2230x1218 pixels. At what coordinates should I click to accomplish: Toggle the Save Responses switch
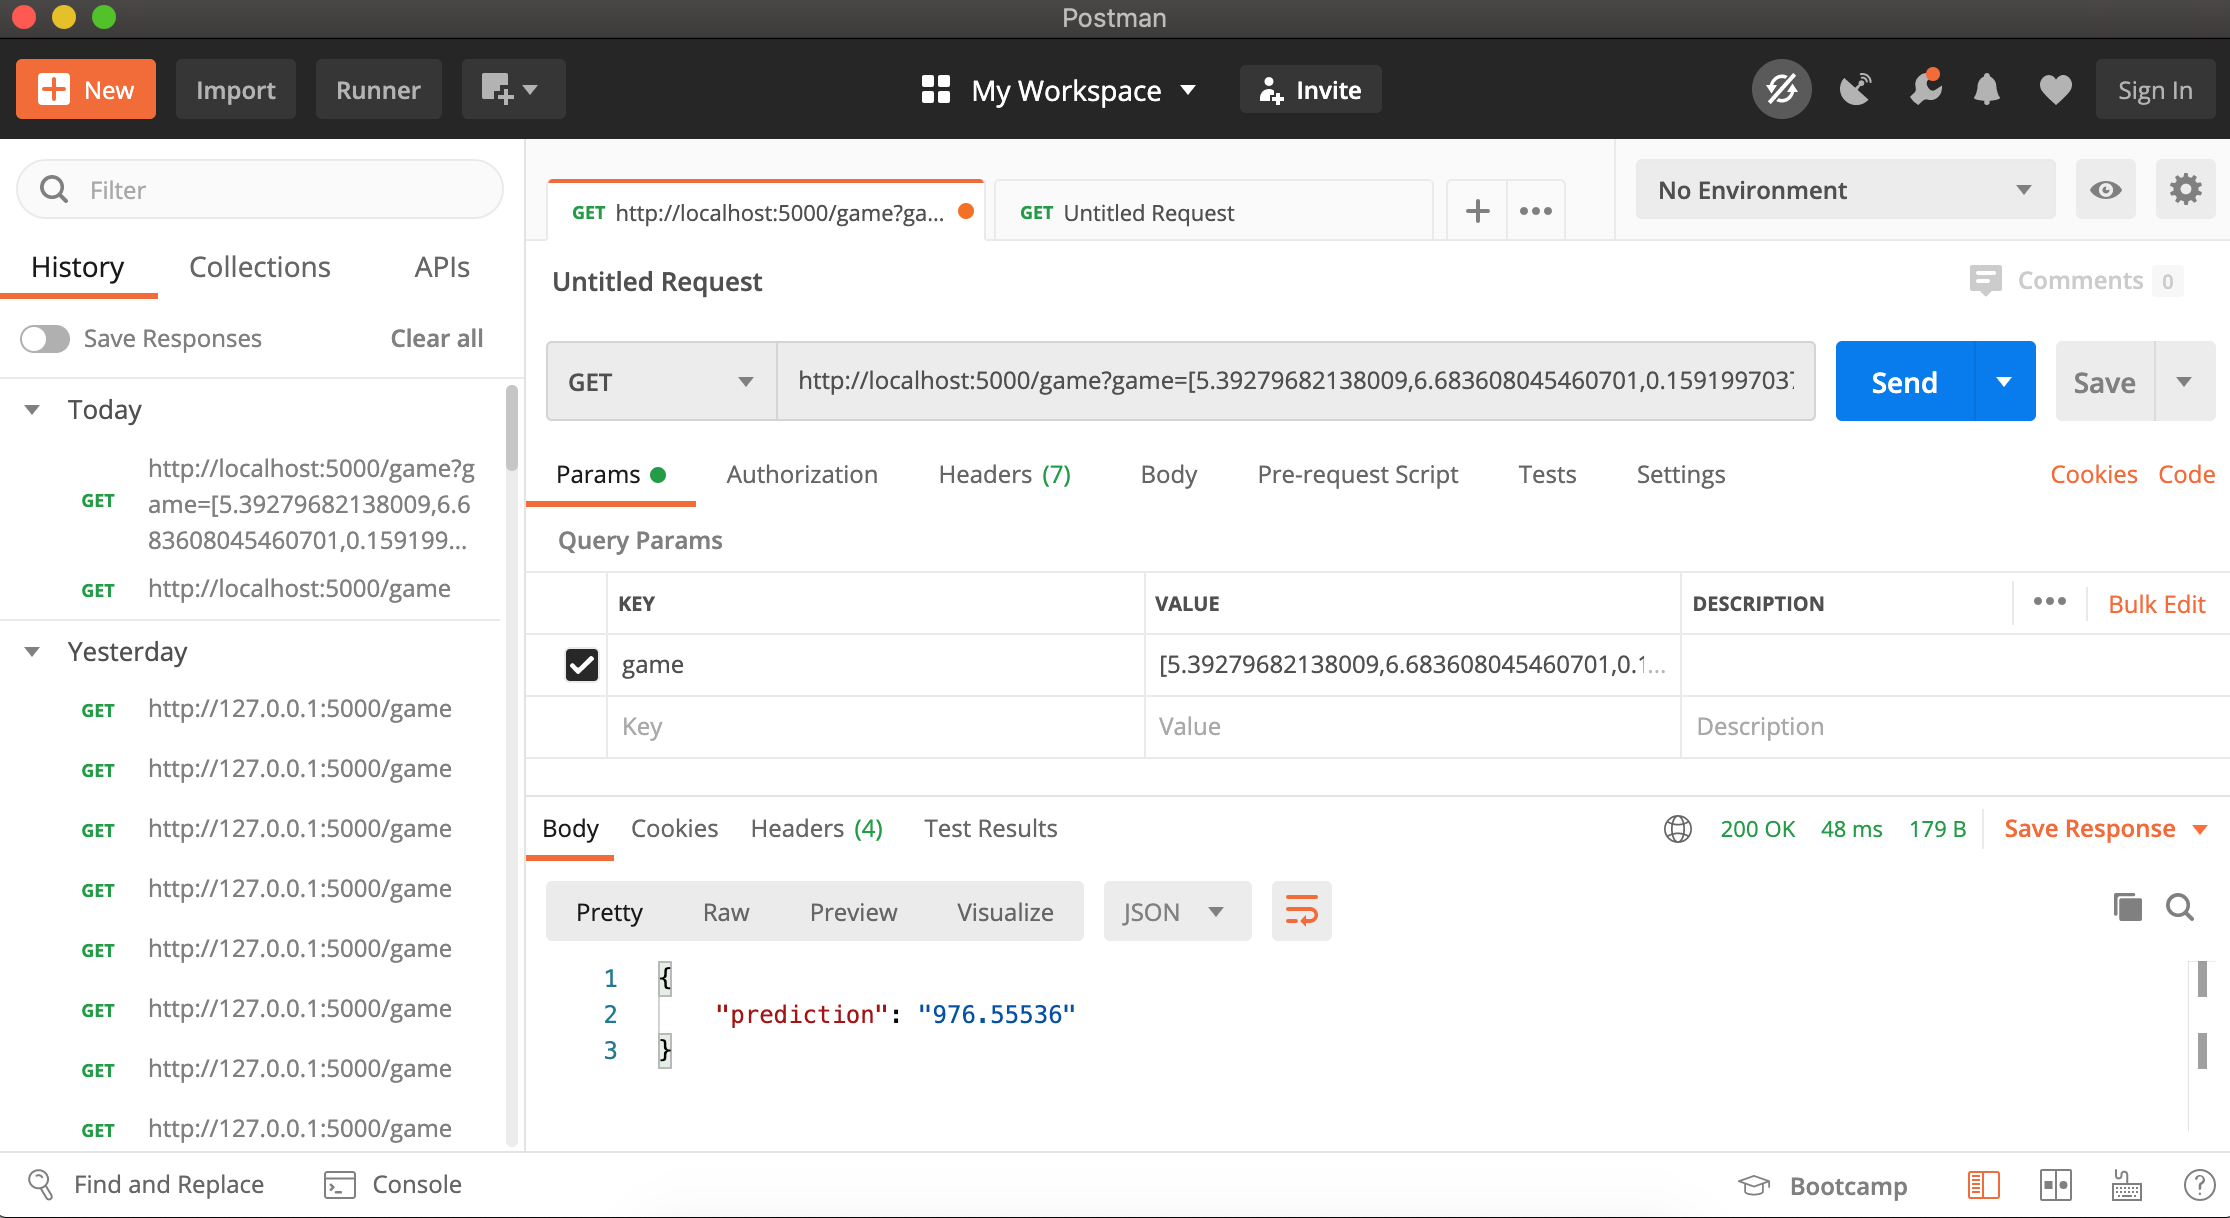tap(45, 339)
